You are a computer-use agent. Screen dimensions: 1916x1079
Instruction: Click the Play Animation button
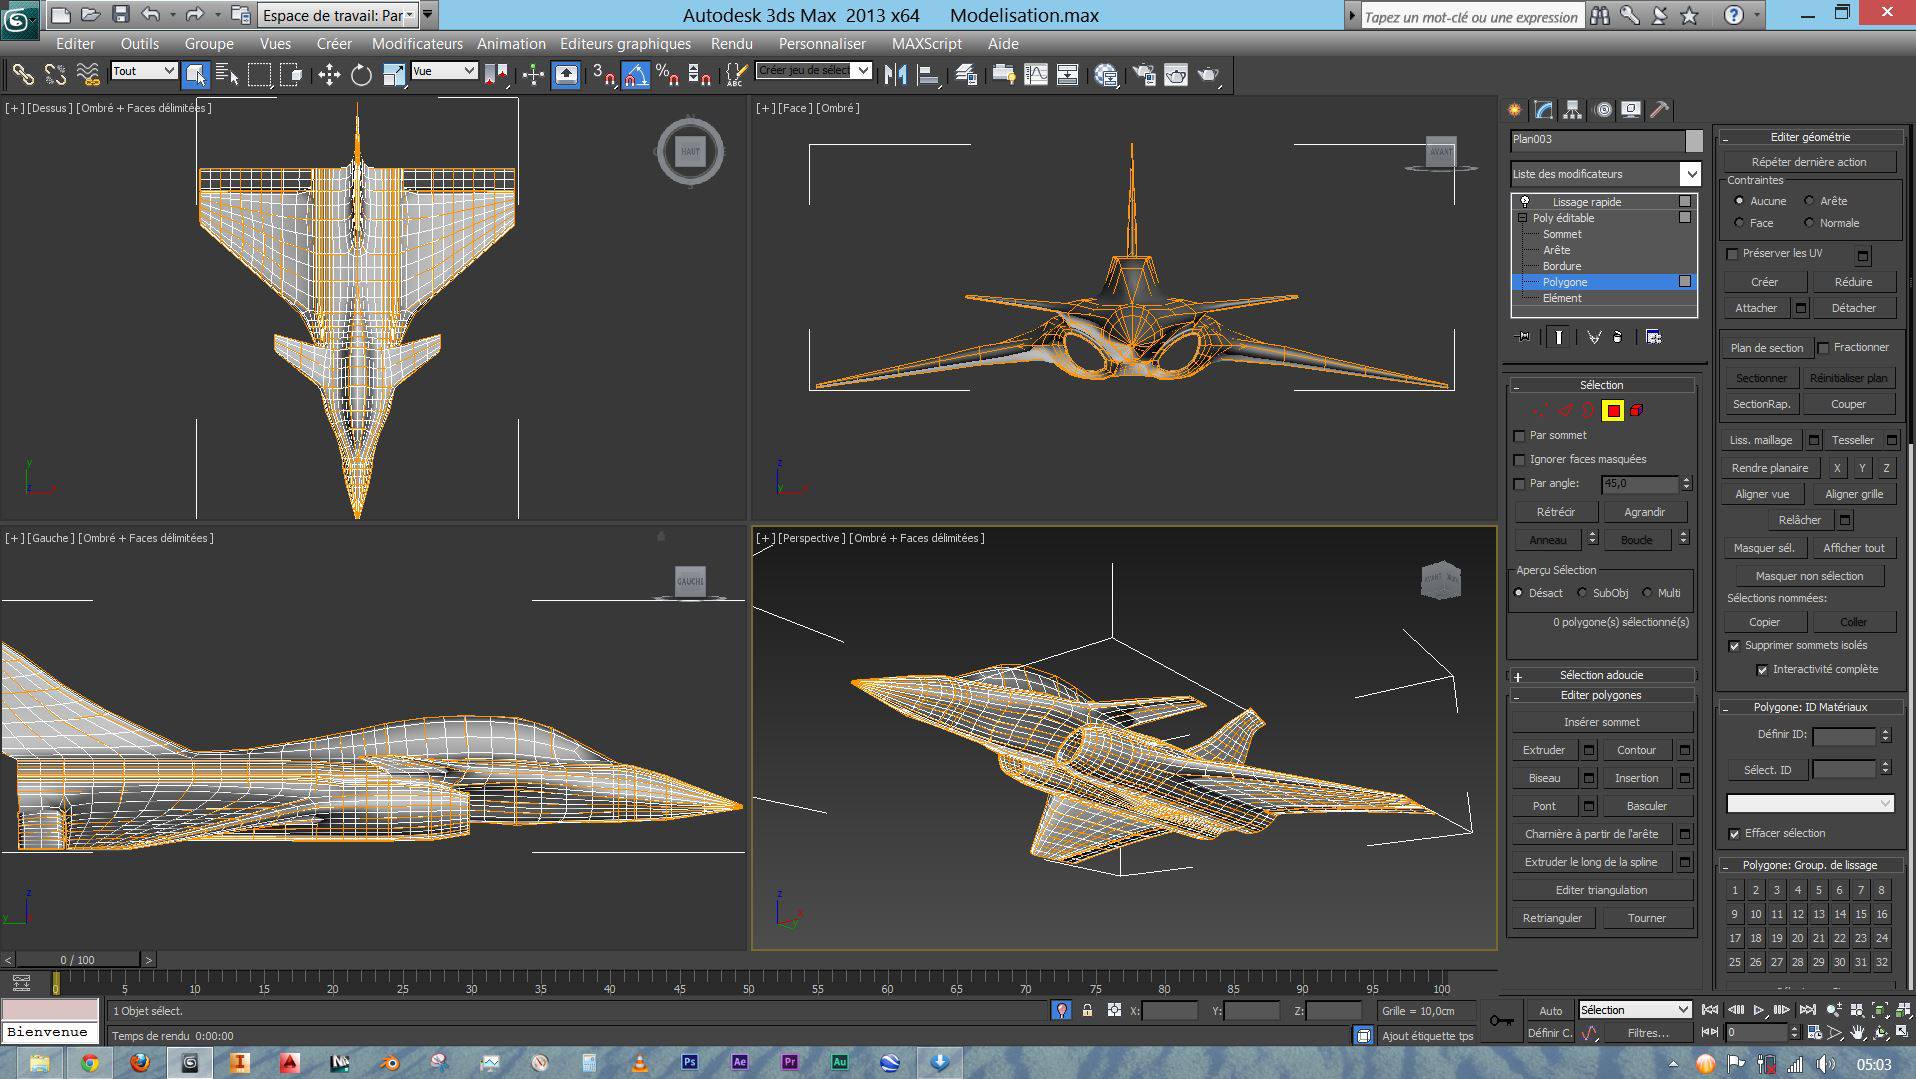(1759, 1010)
